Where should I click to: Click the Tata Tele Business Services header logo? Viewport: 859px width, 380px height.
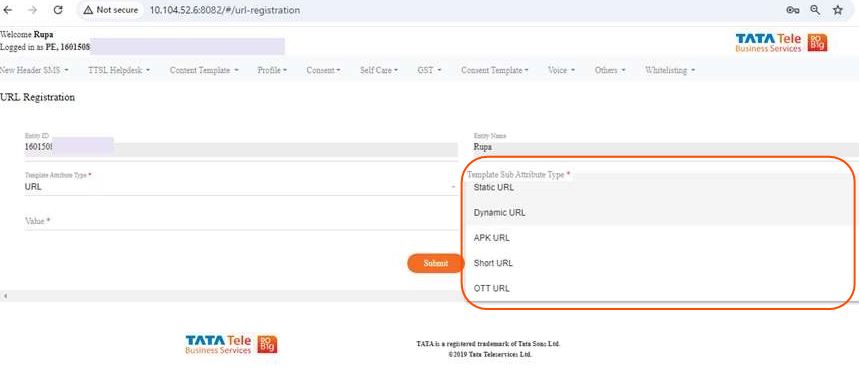coord(781,43)
